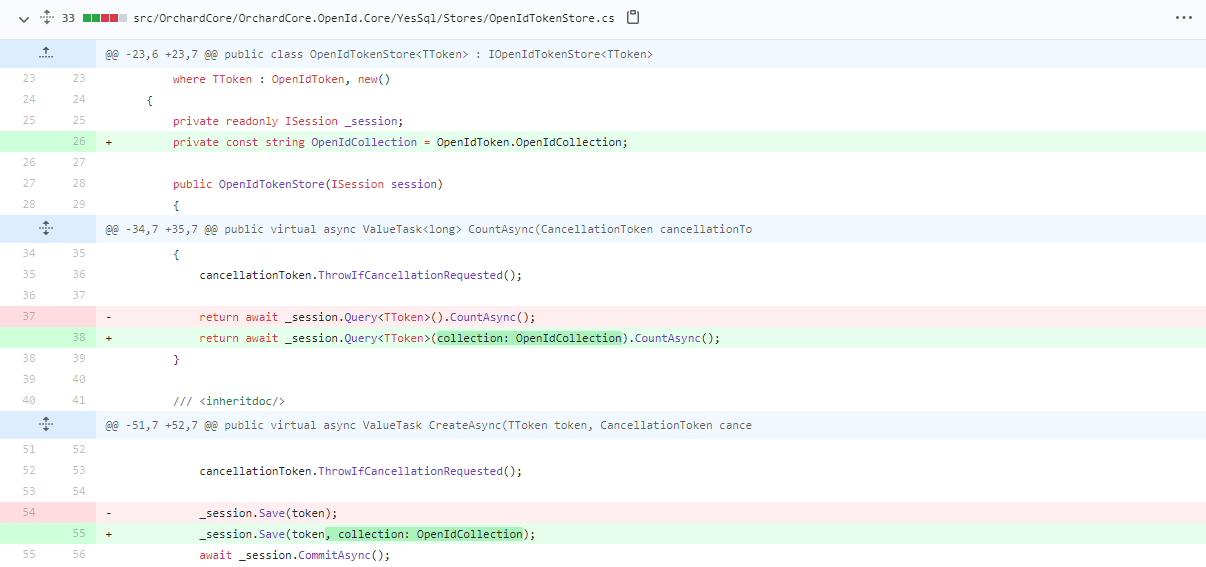Click the added 'private const string OpenIdCollection' line
This screenshot has width=1206, height=567.
pos(400,142)
